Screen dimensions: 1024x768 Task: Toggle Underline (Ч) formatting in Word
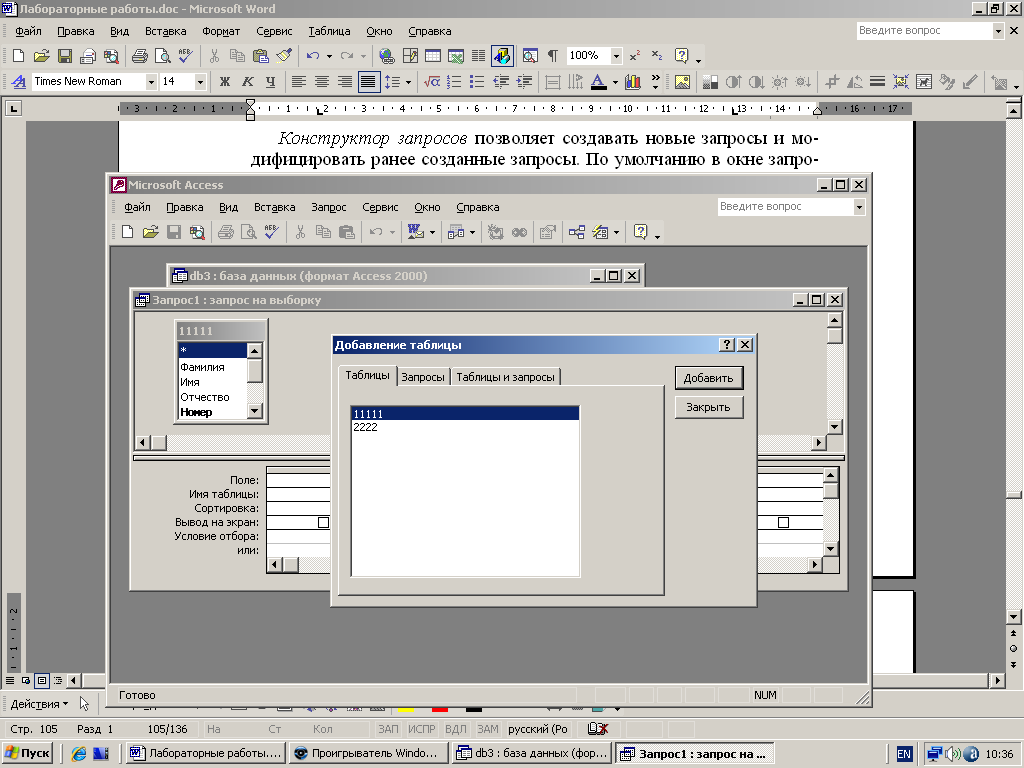[x=270, y=82]
